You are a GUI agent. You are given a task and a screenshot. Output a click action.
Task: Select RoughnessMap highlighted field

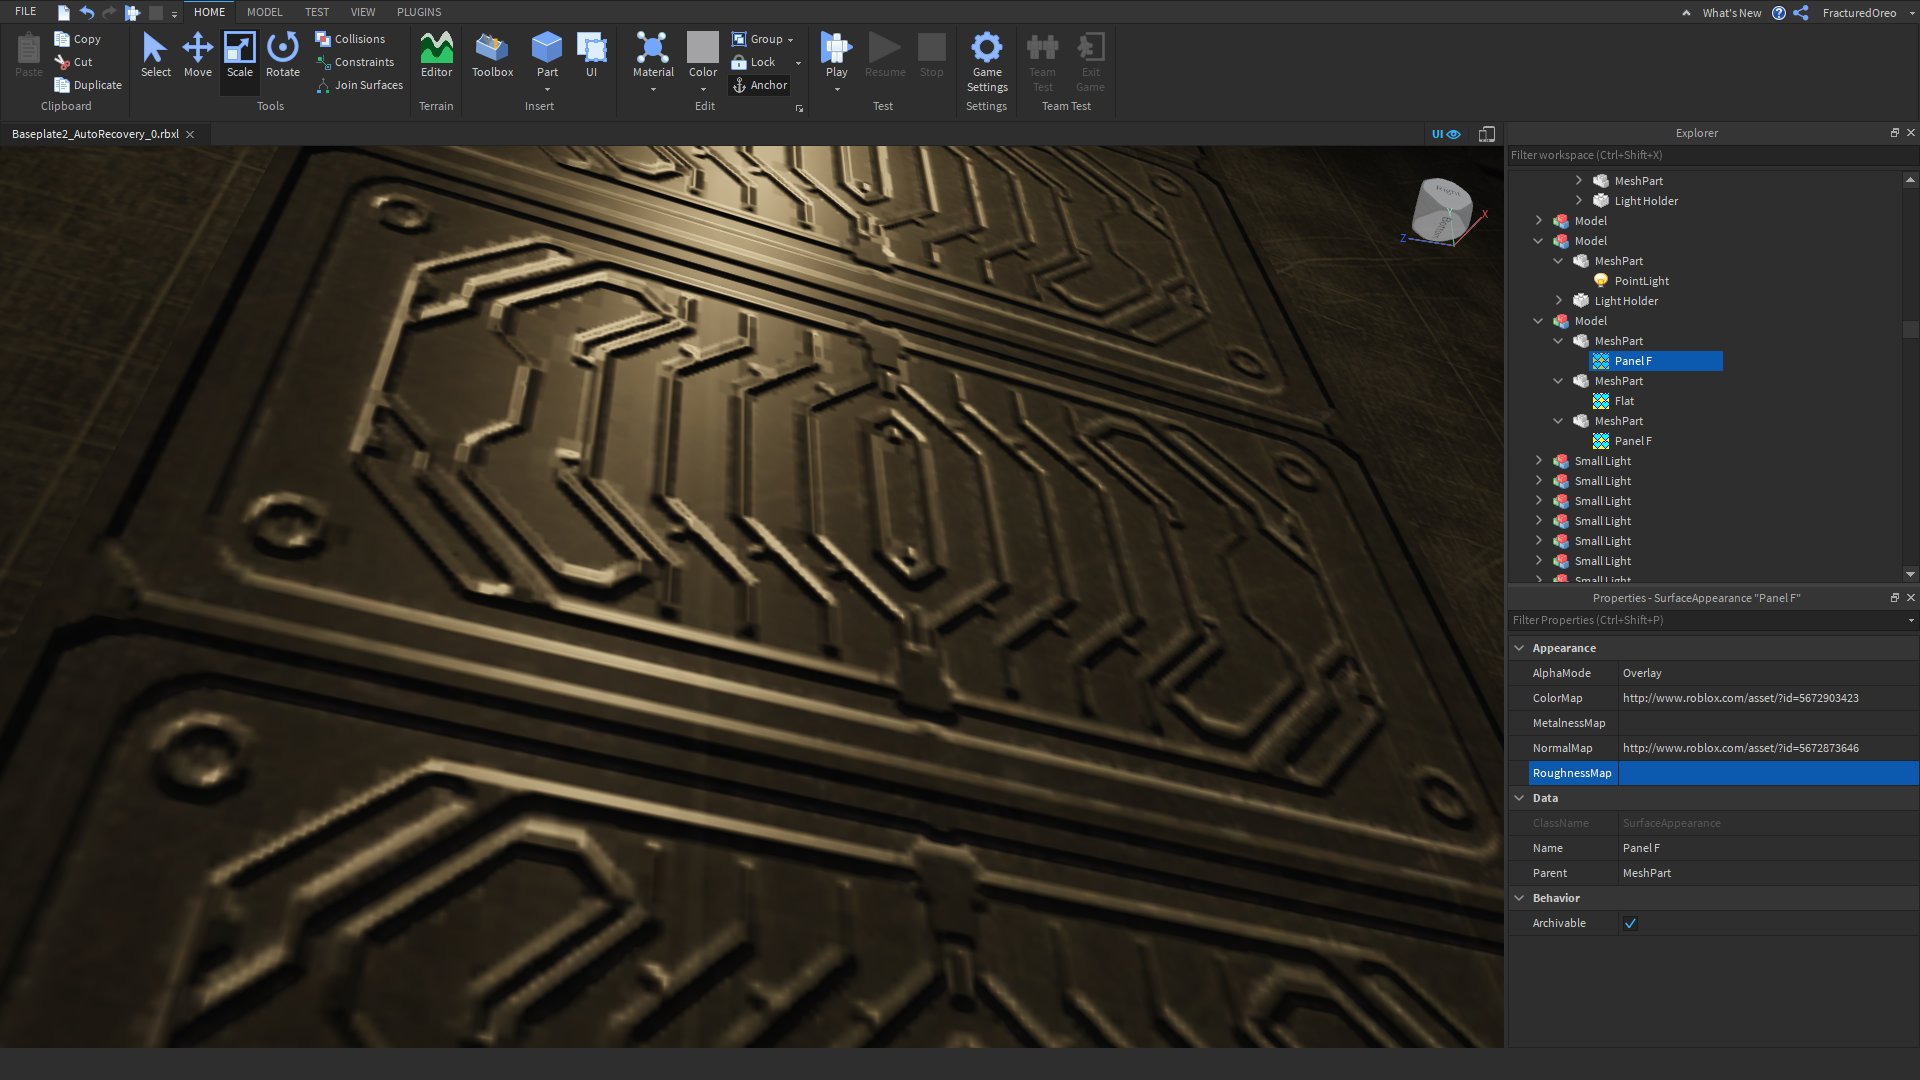pyautogui.click(x=1572, y=771)
